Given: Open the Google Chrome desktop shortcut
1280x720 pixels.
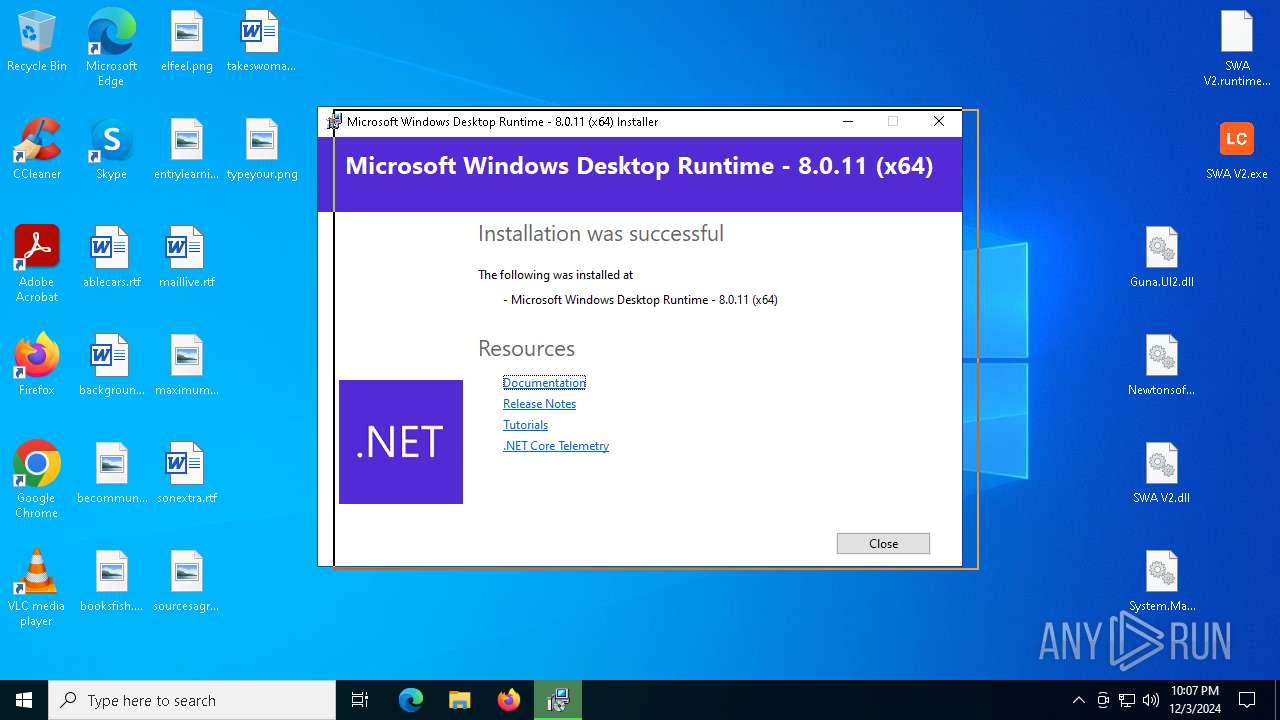Looking at the screenshot, I should point(37,480).
